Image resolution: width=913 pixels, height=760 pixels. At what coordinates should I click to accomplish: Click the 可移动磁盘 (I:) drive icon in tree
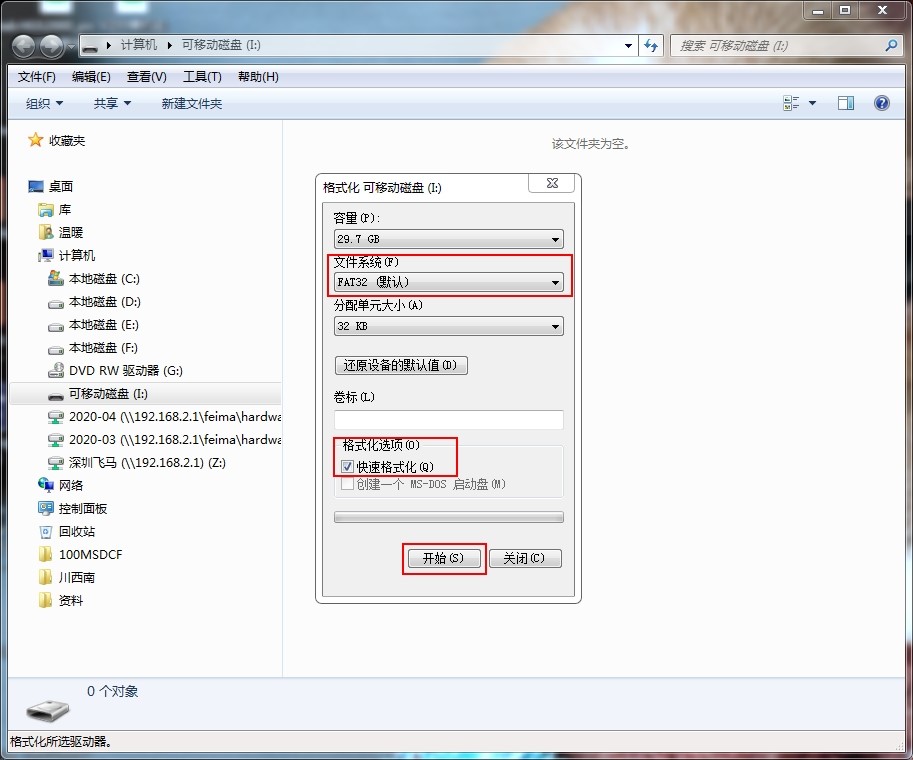click(56, 395)
